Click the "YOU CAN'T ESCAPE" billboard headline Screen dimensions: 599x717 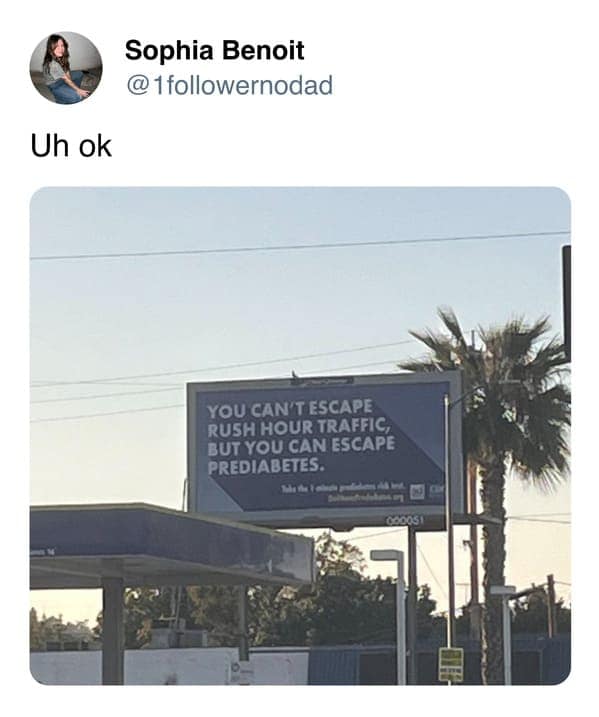click(x=290, y=408)
